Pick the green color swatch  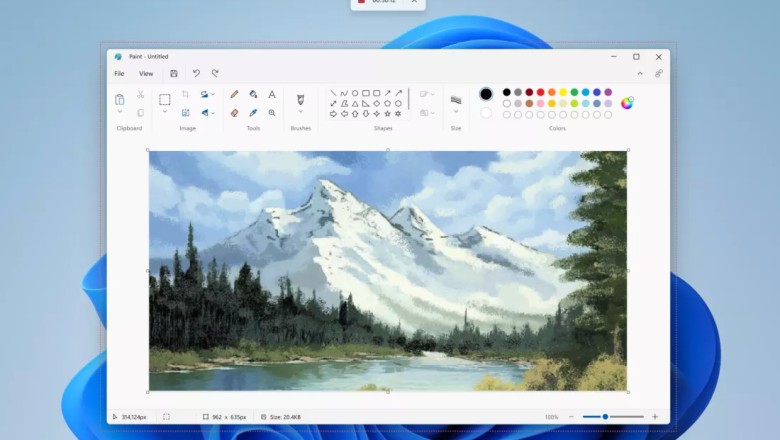tap(575, 92)
